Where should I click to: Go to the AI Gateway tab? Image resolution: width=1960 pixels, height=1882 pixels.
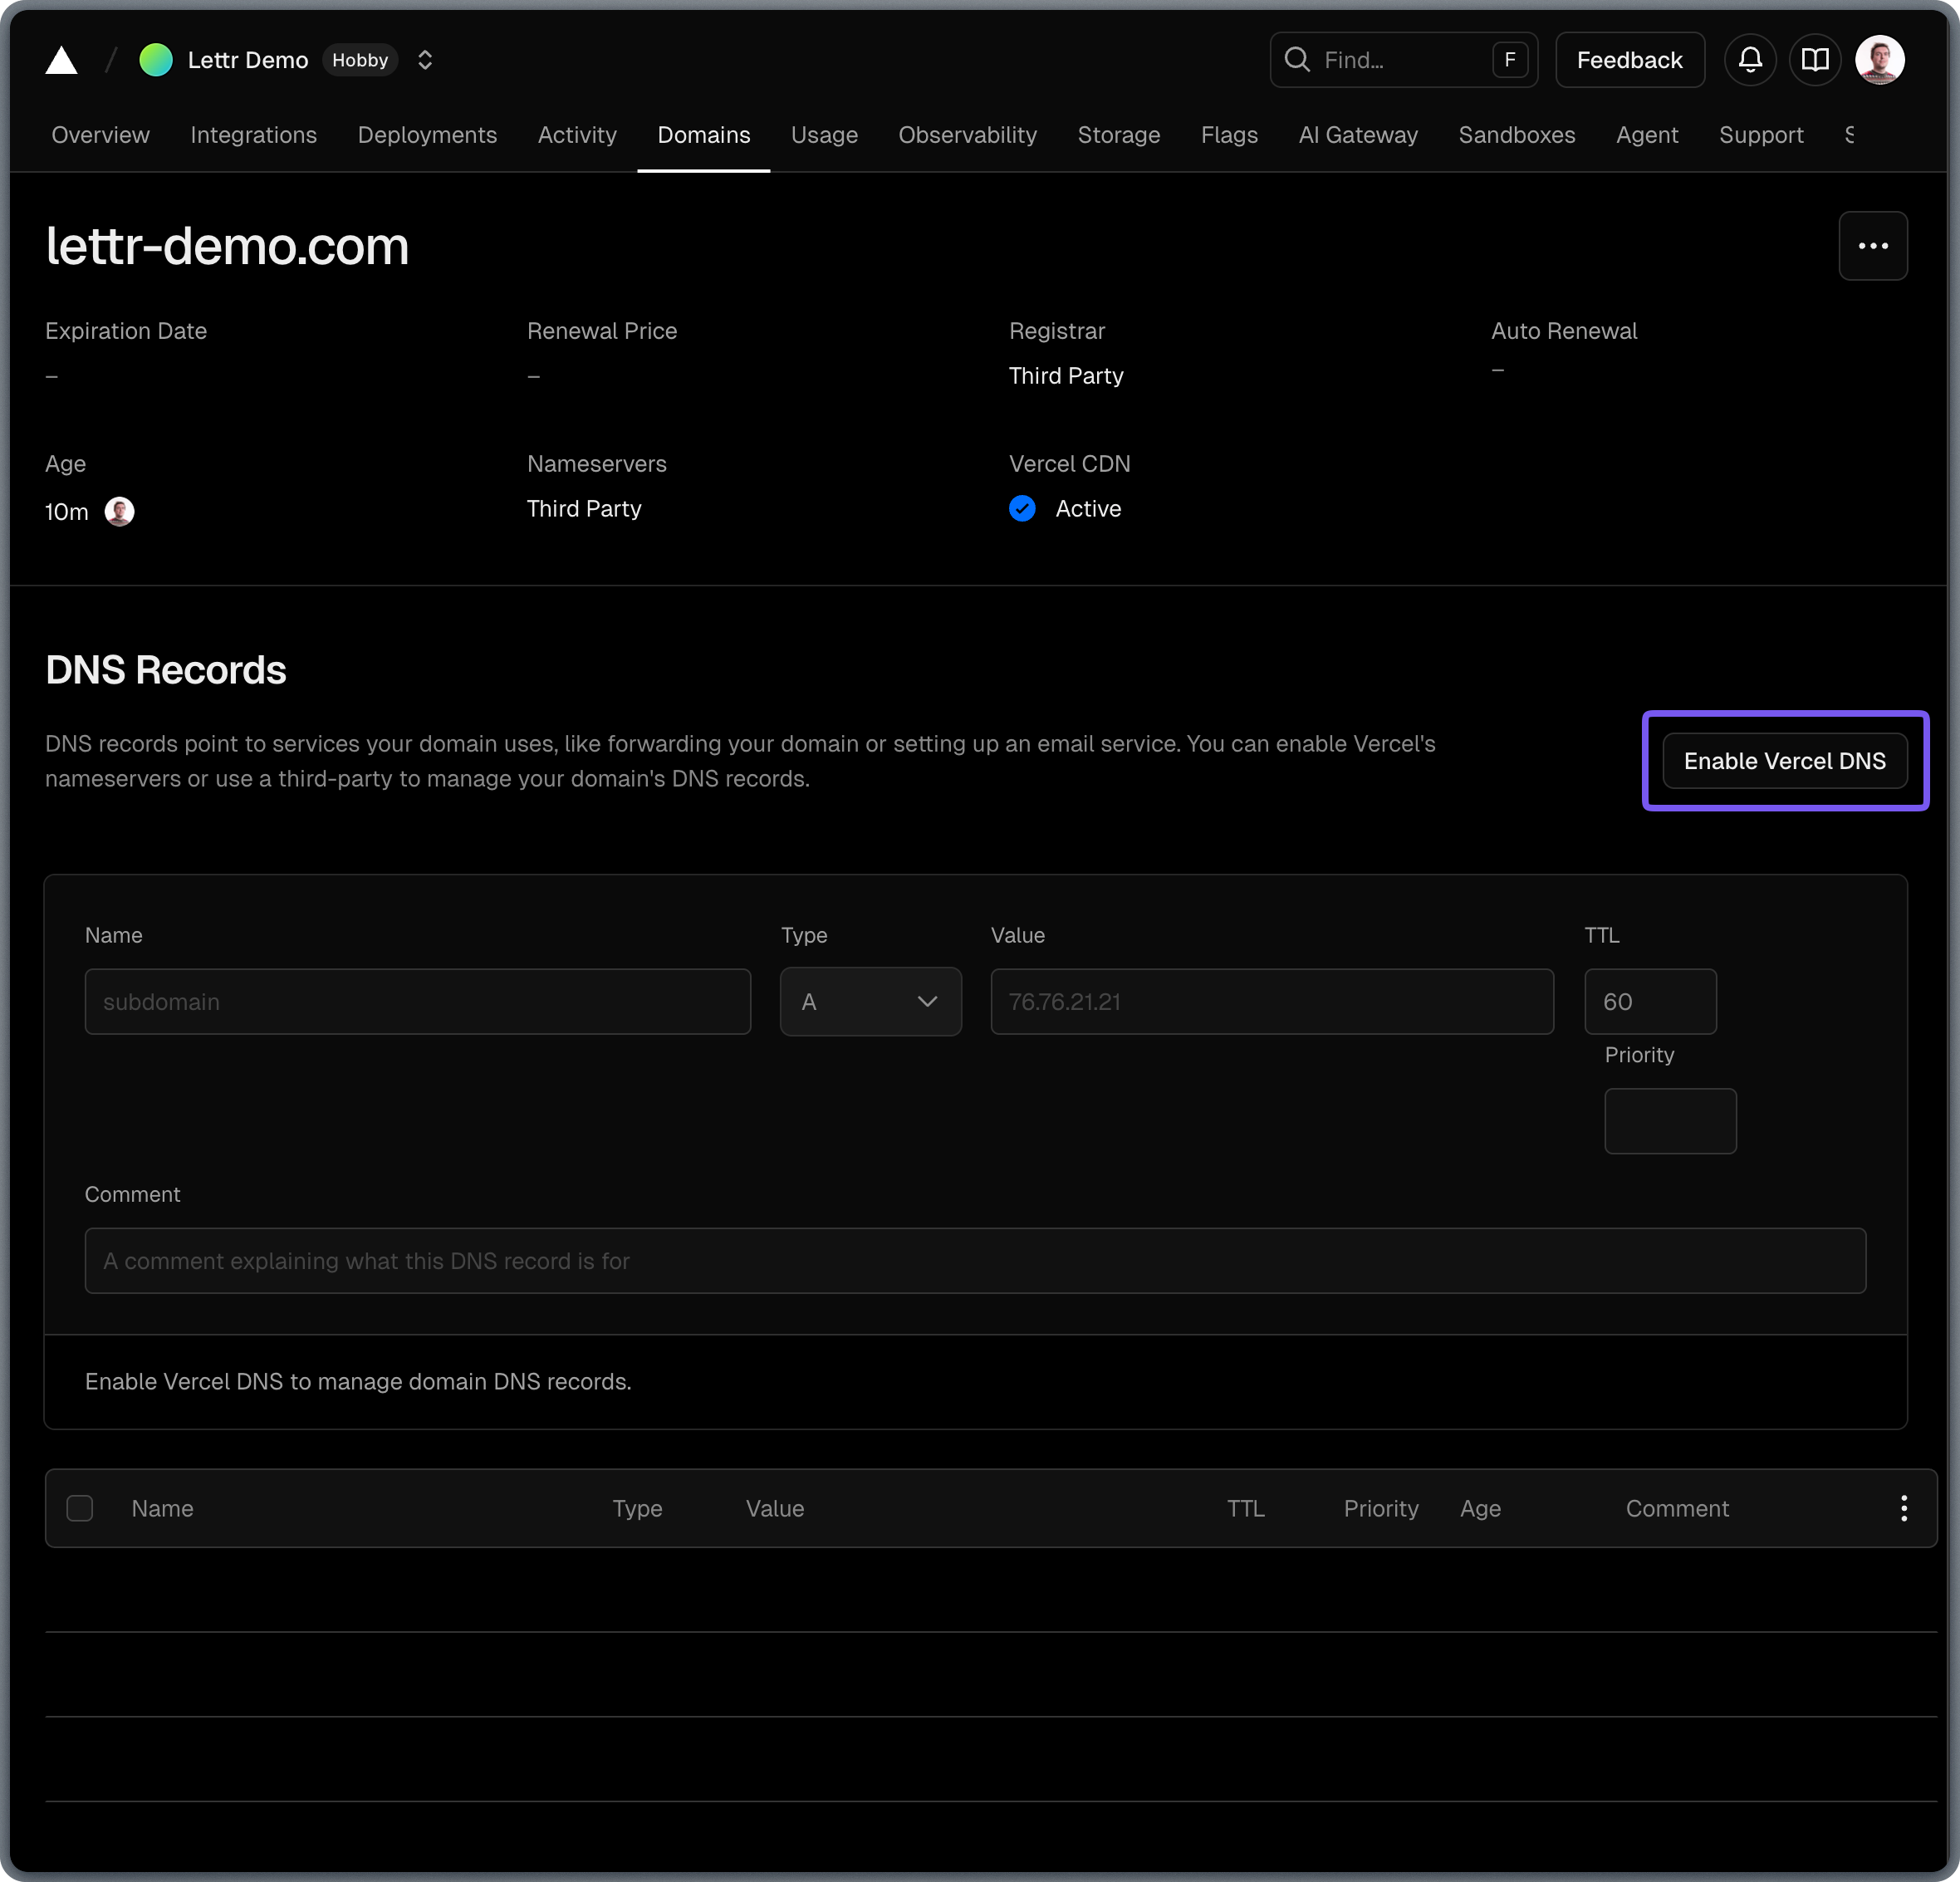tap(1357, 135)
